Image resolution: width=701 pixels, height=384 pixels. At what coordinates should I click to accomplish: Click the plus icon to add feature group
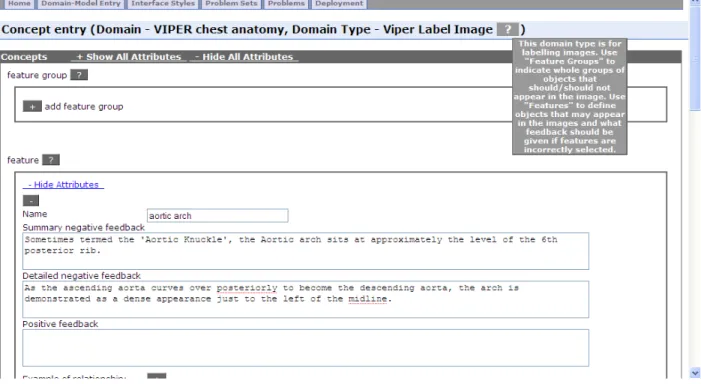(32, 106)
